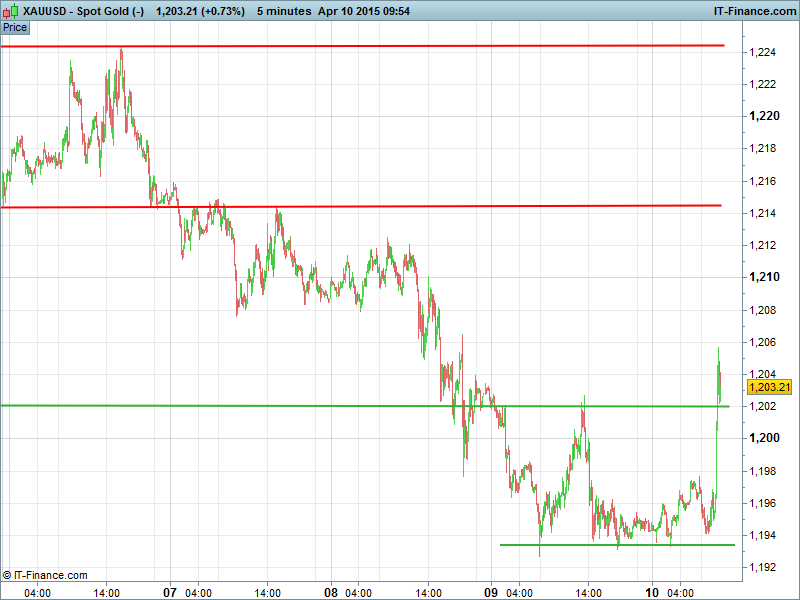Click the 1,210 label on price axis
The height and width of the screenshot is (600, 800).
point(764,277)
